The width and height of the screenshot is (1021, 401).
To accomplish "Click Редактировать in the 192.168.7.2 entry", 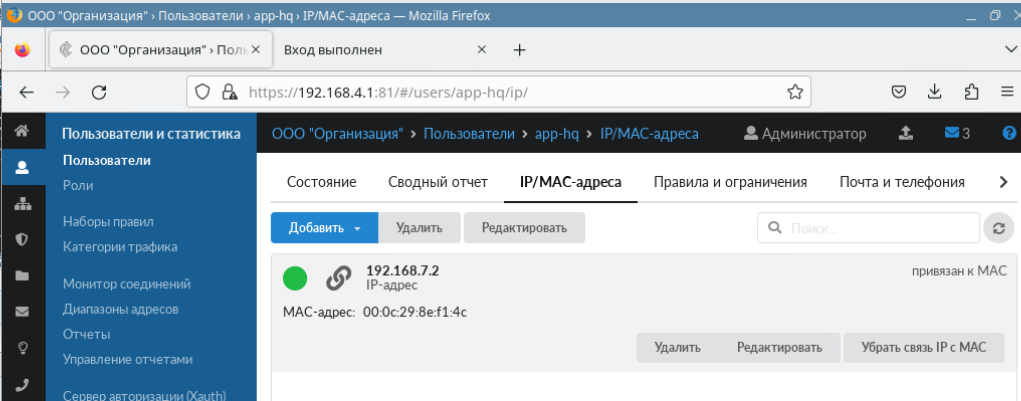I will tap(779, 348).
